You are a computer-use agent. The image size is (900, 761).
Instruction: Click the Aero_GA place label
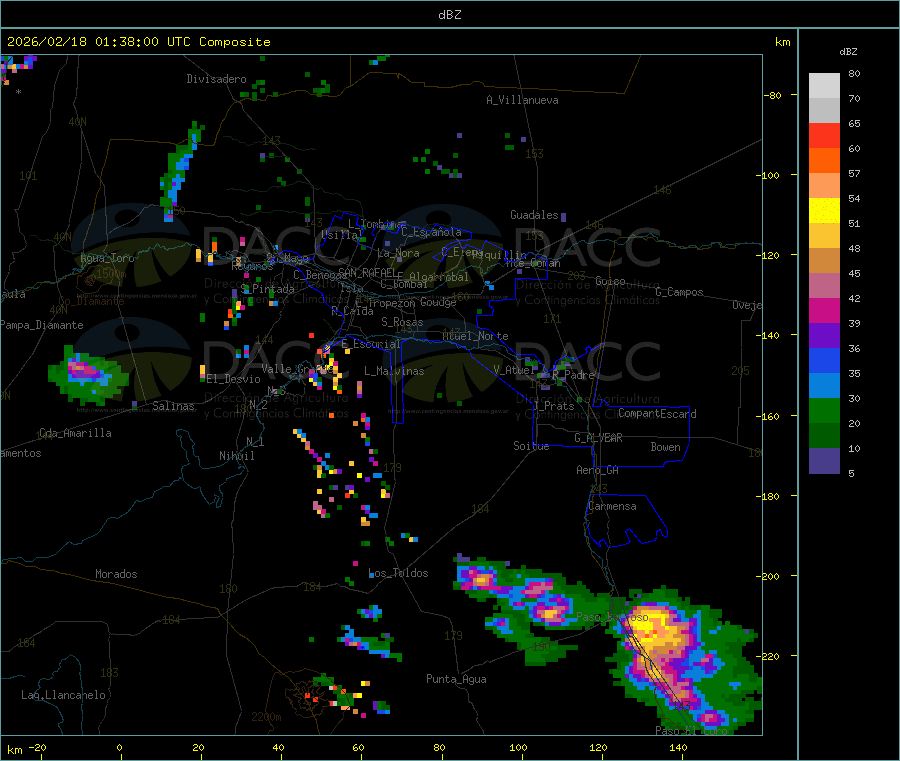598,470
